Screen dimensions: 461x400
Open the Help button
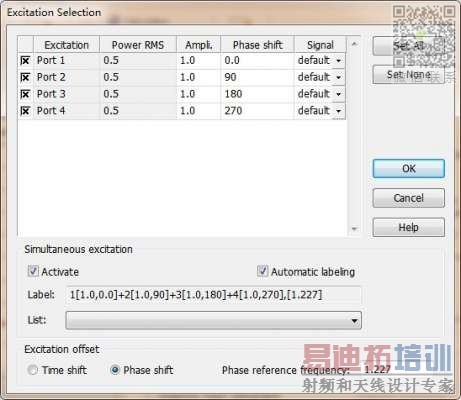409,227
